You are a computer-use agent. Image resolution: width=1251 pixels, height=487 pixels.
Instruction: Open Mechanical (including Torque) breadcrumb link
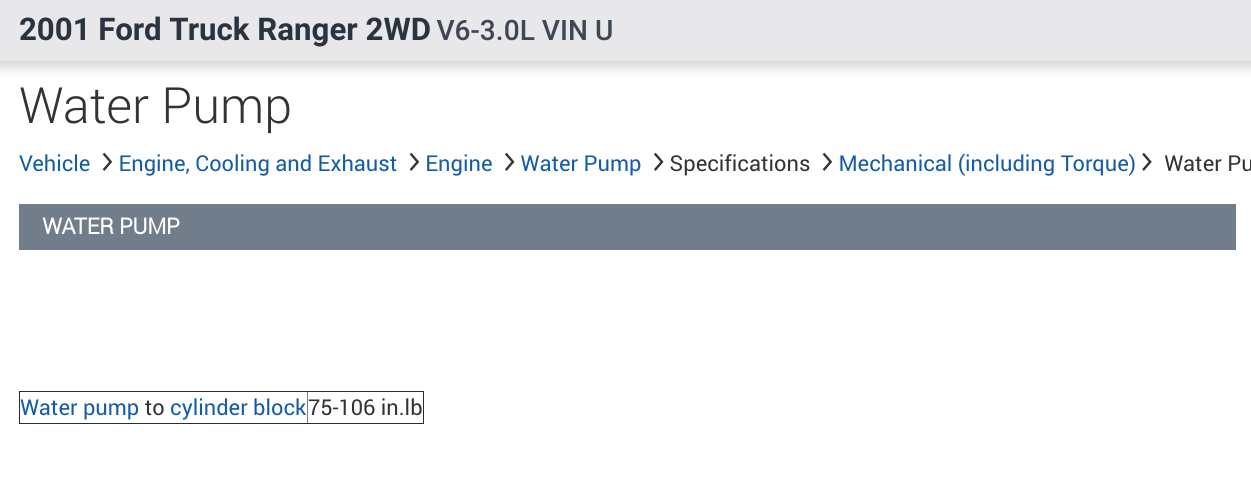[x=986, y=164]
